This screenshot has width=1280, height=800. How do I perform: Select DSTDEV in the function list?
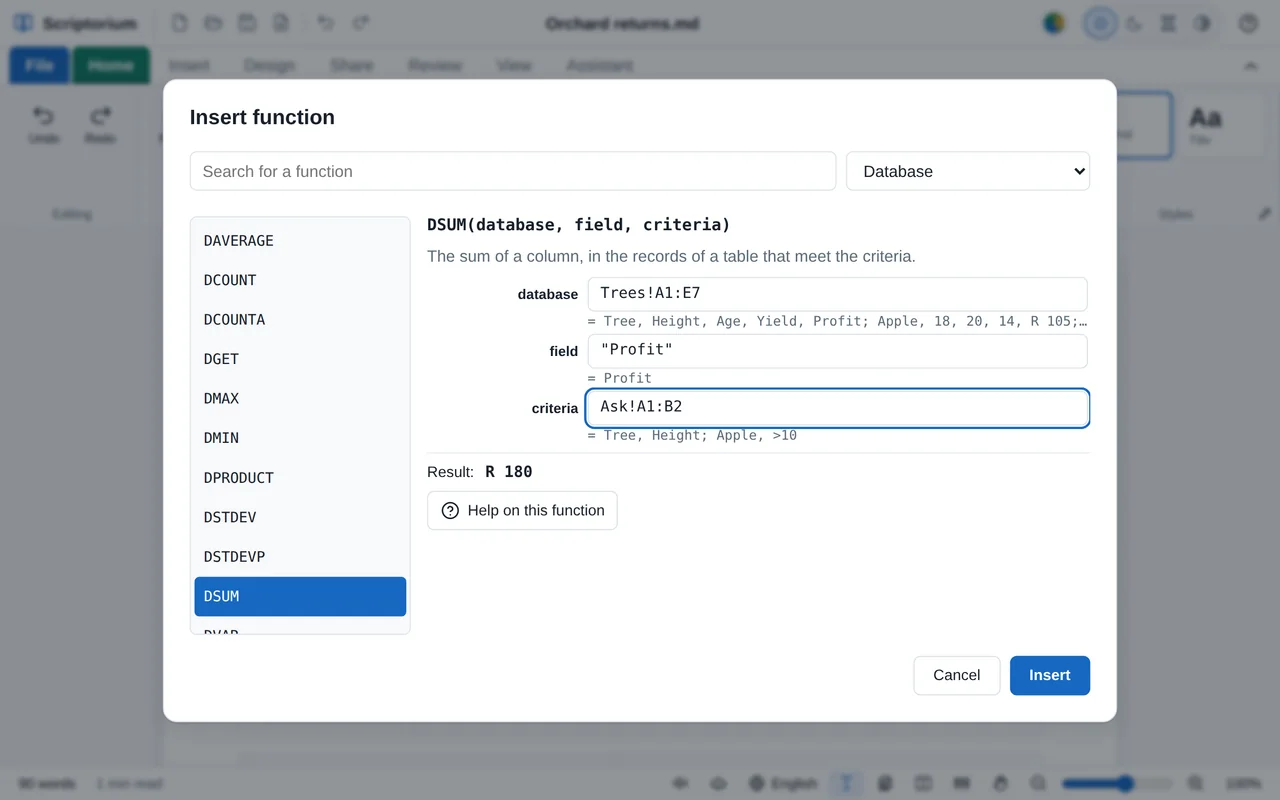(x=300, y=517)
